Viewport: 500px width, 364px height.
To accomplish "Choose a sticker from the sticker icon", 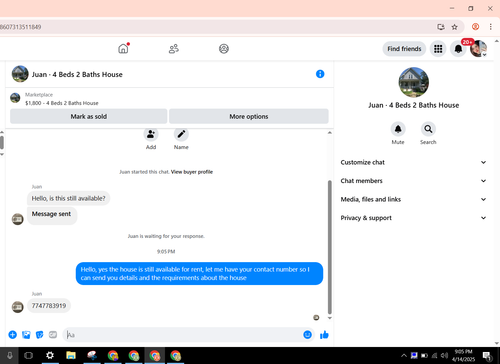I will click(39, 335).
